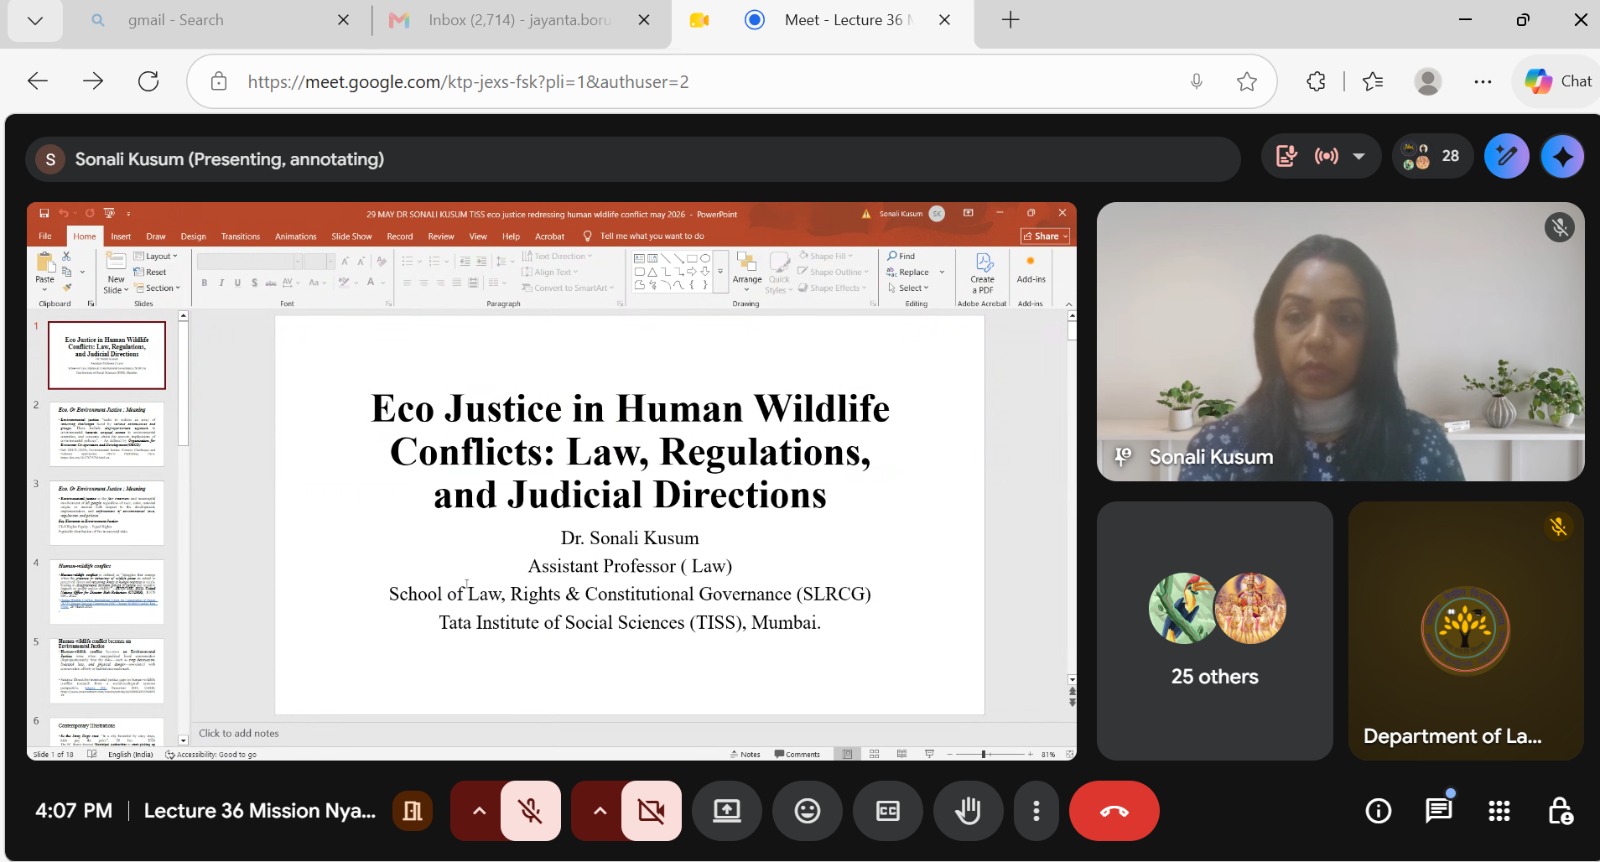
Task: Show the 28 participants list
Action: tap(1431, 156)
